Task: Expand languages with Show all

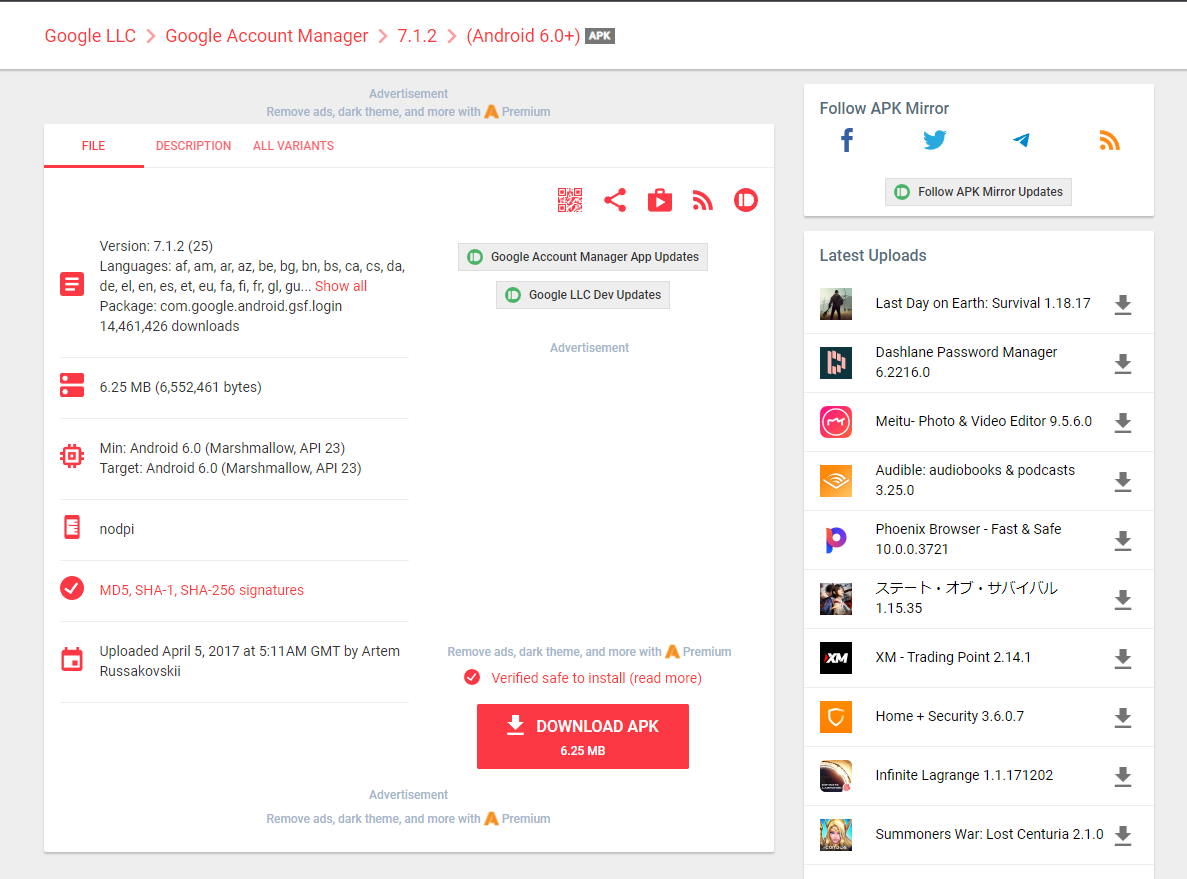Action: pyautogui.click(x=341, y=286)
